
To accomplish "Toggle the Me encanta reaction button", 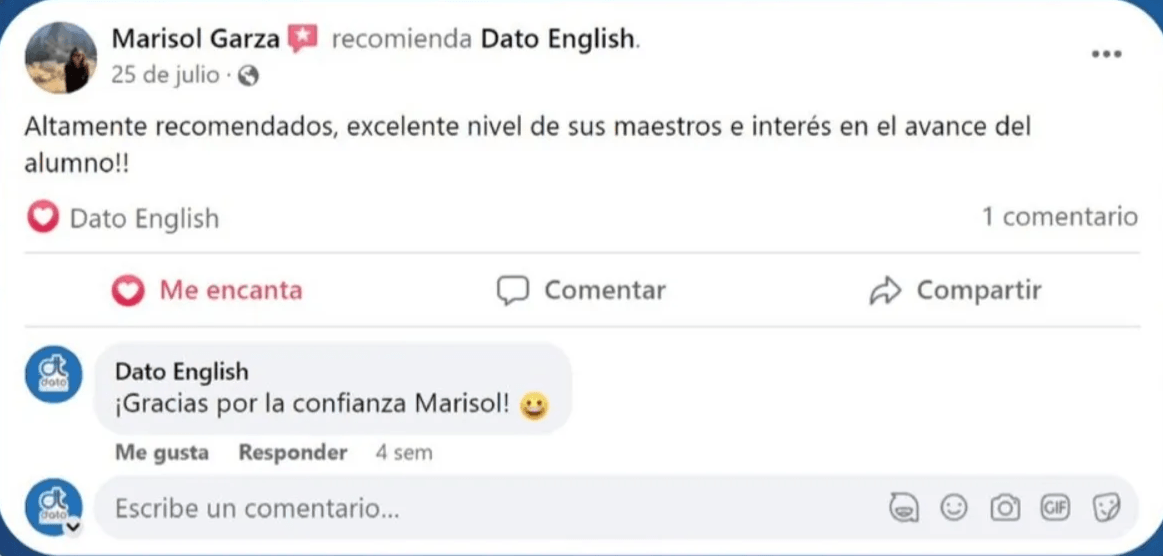I will click(207, 291).
